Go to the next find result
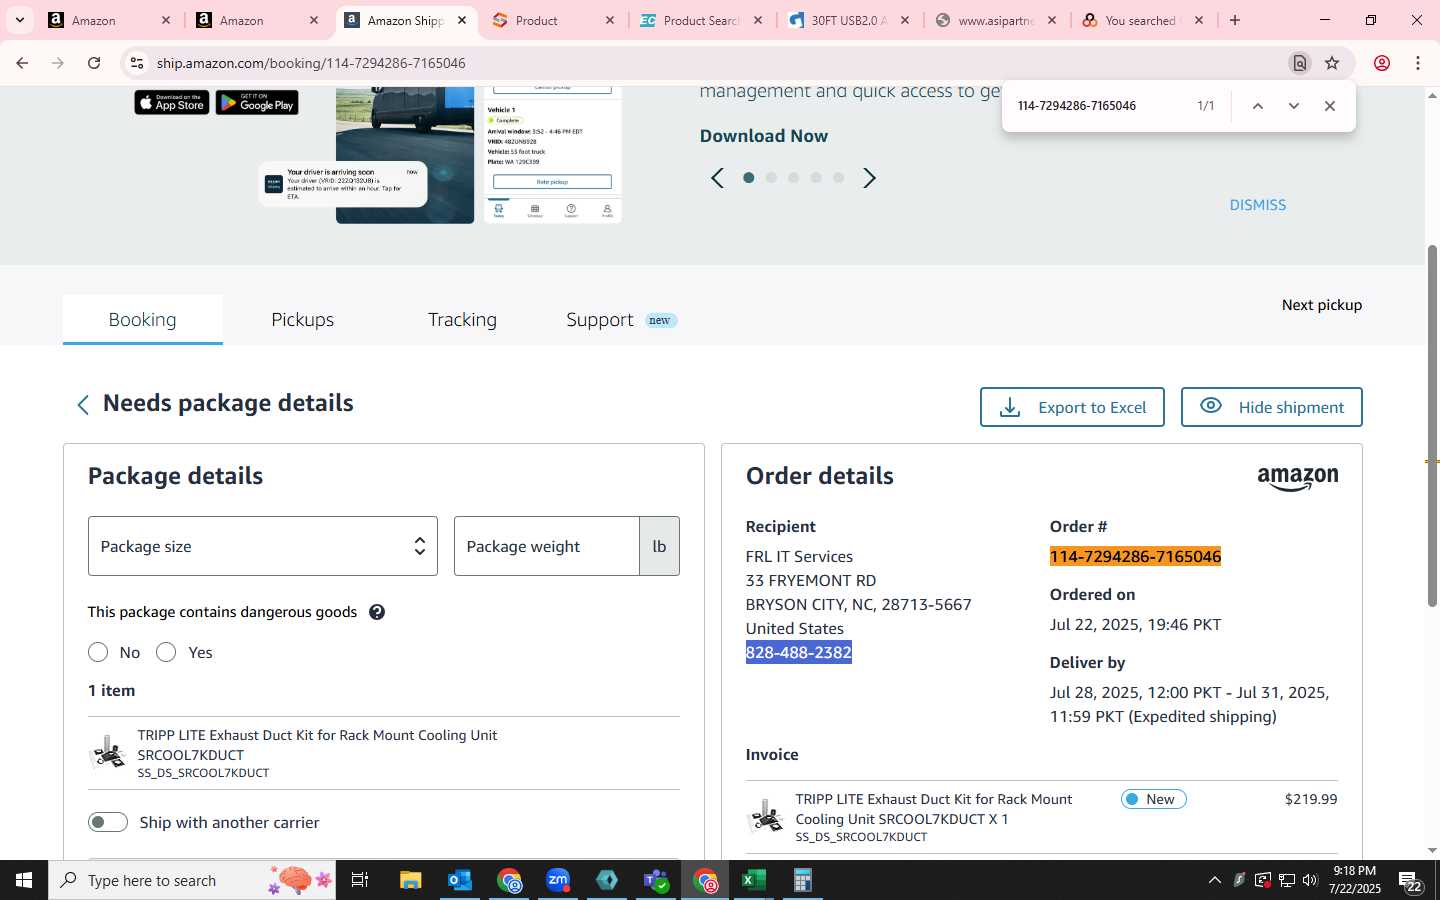Image resolution: width=1440 pixels, height=900 pixels. (x=1294, y=106)
